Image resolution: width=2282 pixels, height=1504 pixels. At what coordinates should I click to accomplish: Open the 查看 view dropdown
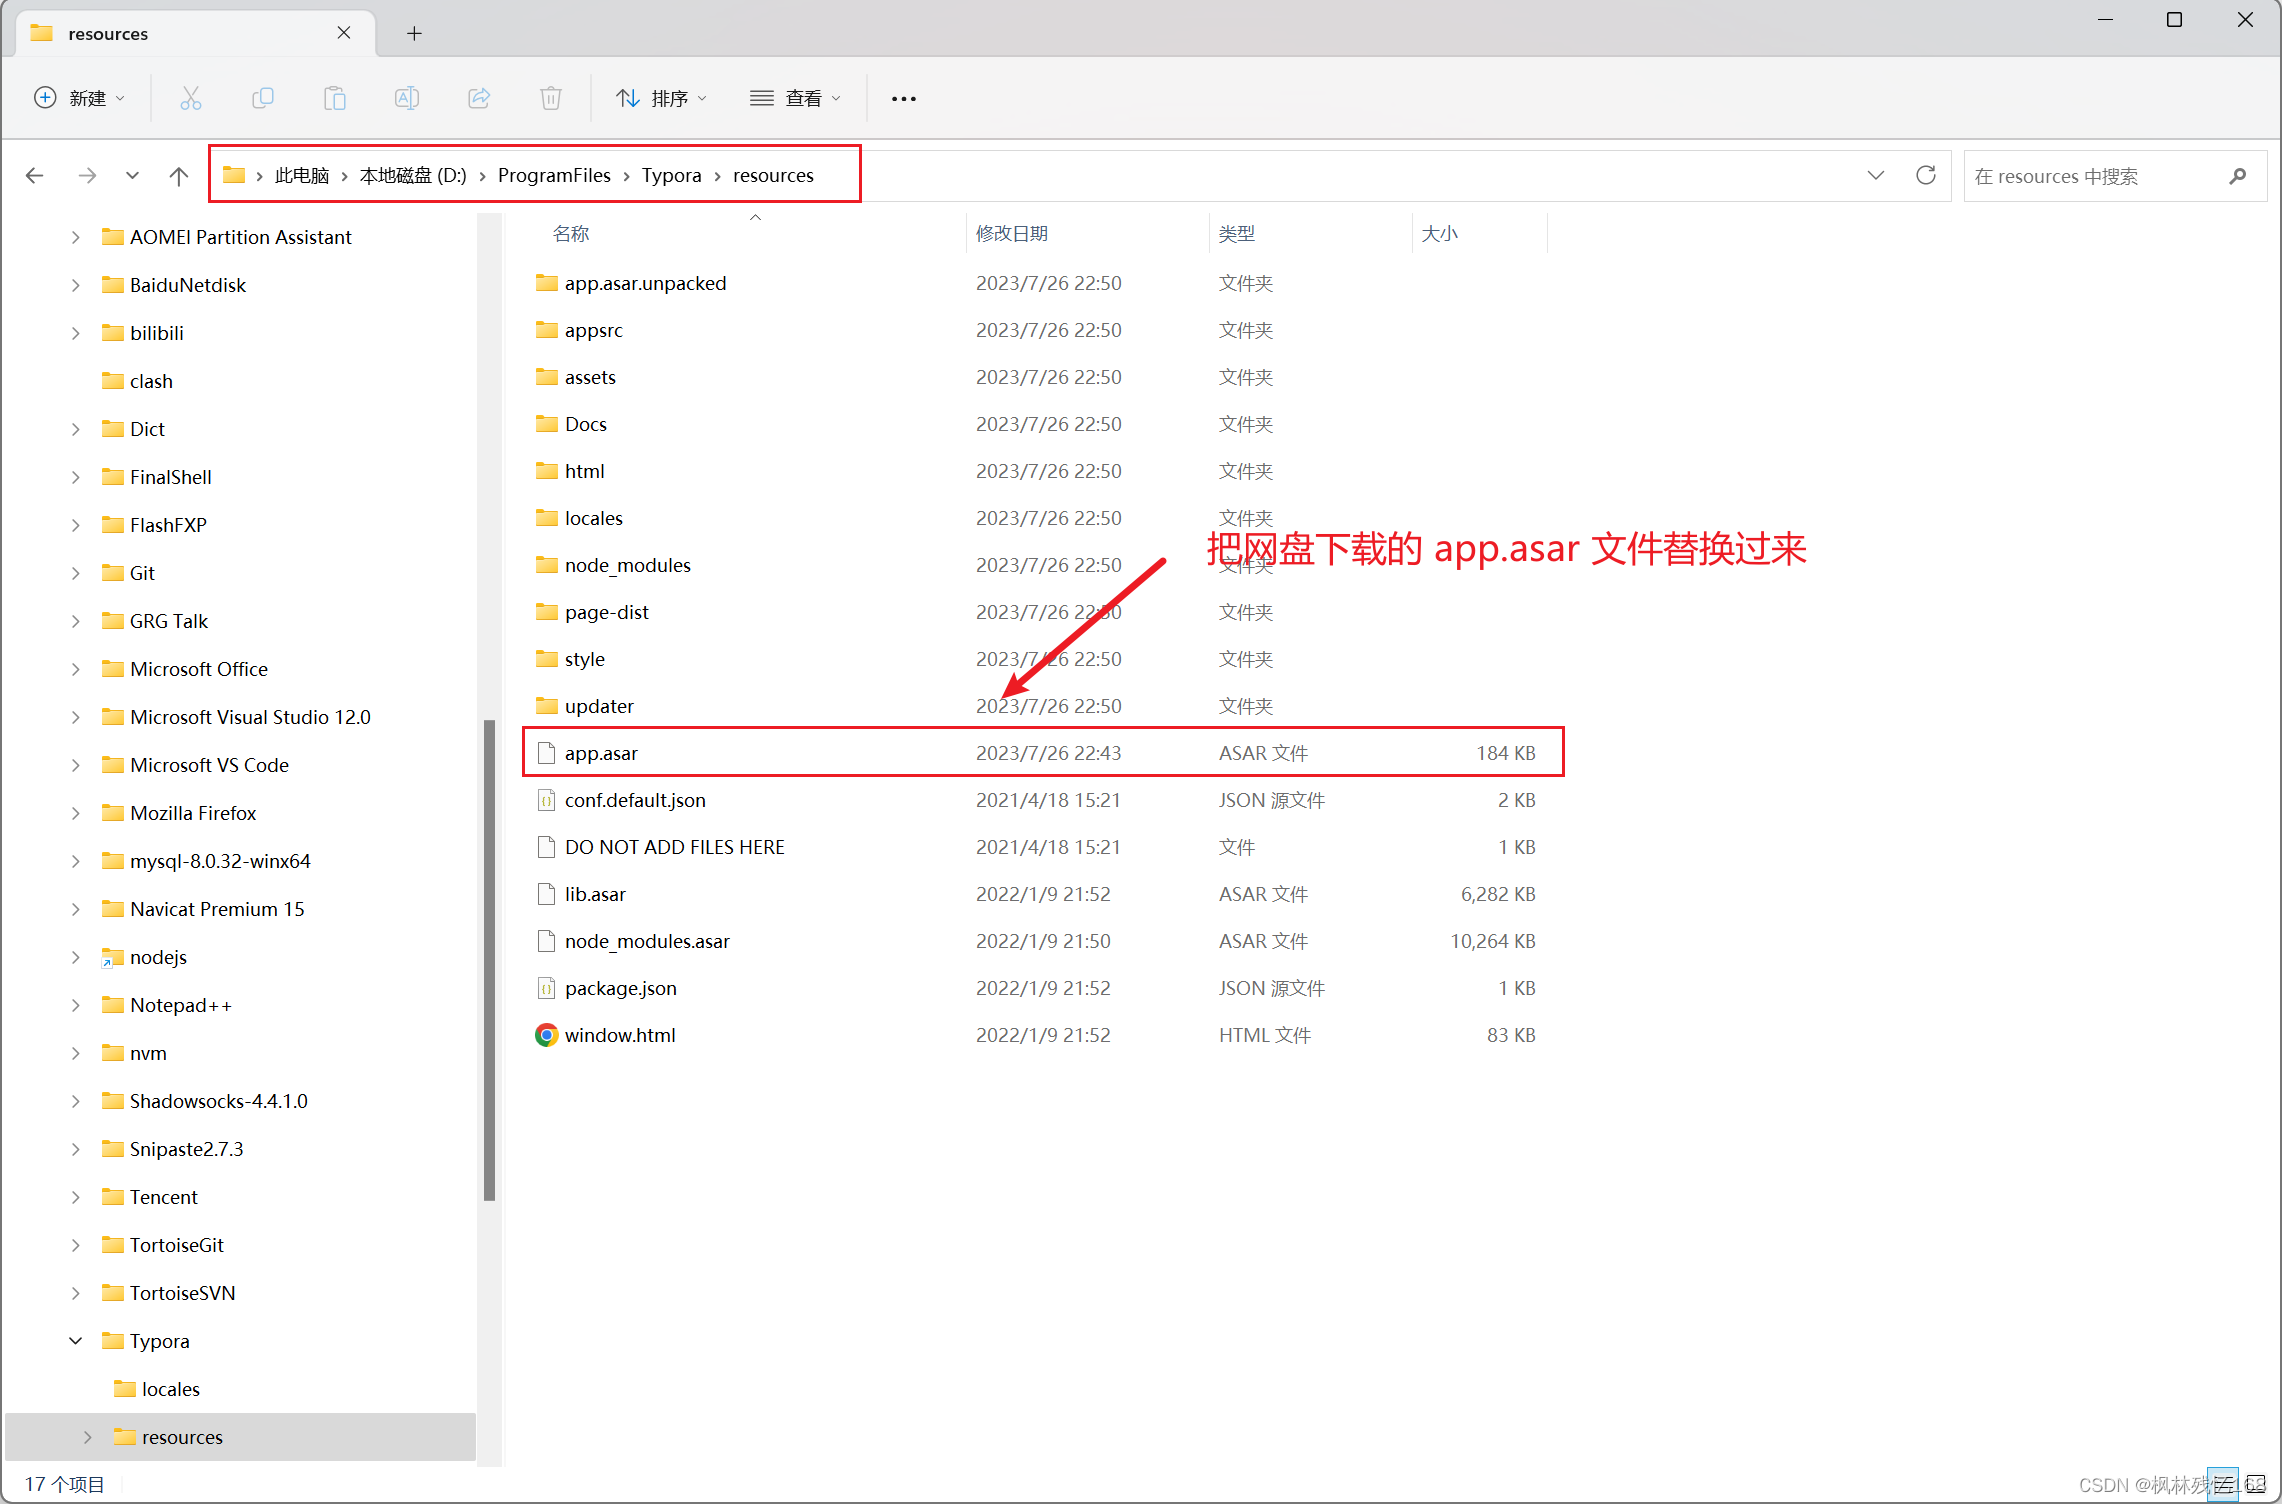pyautogui.click(x=796, y=98)
